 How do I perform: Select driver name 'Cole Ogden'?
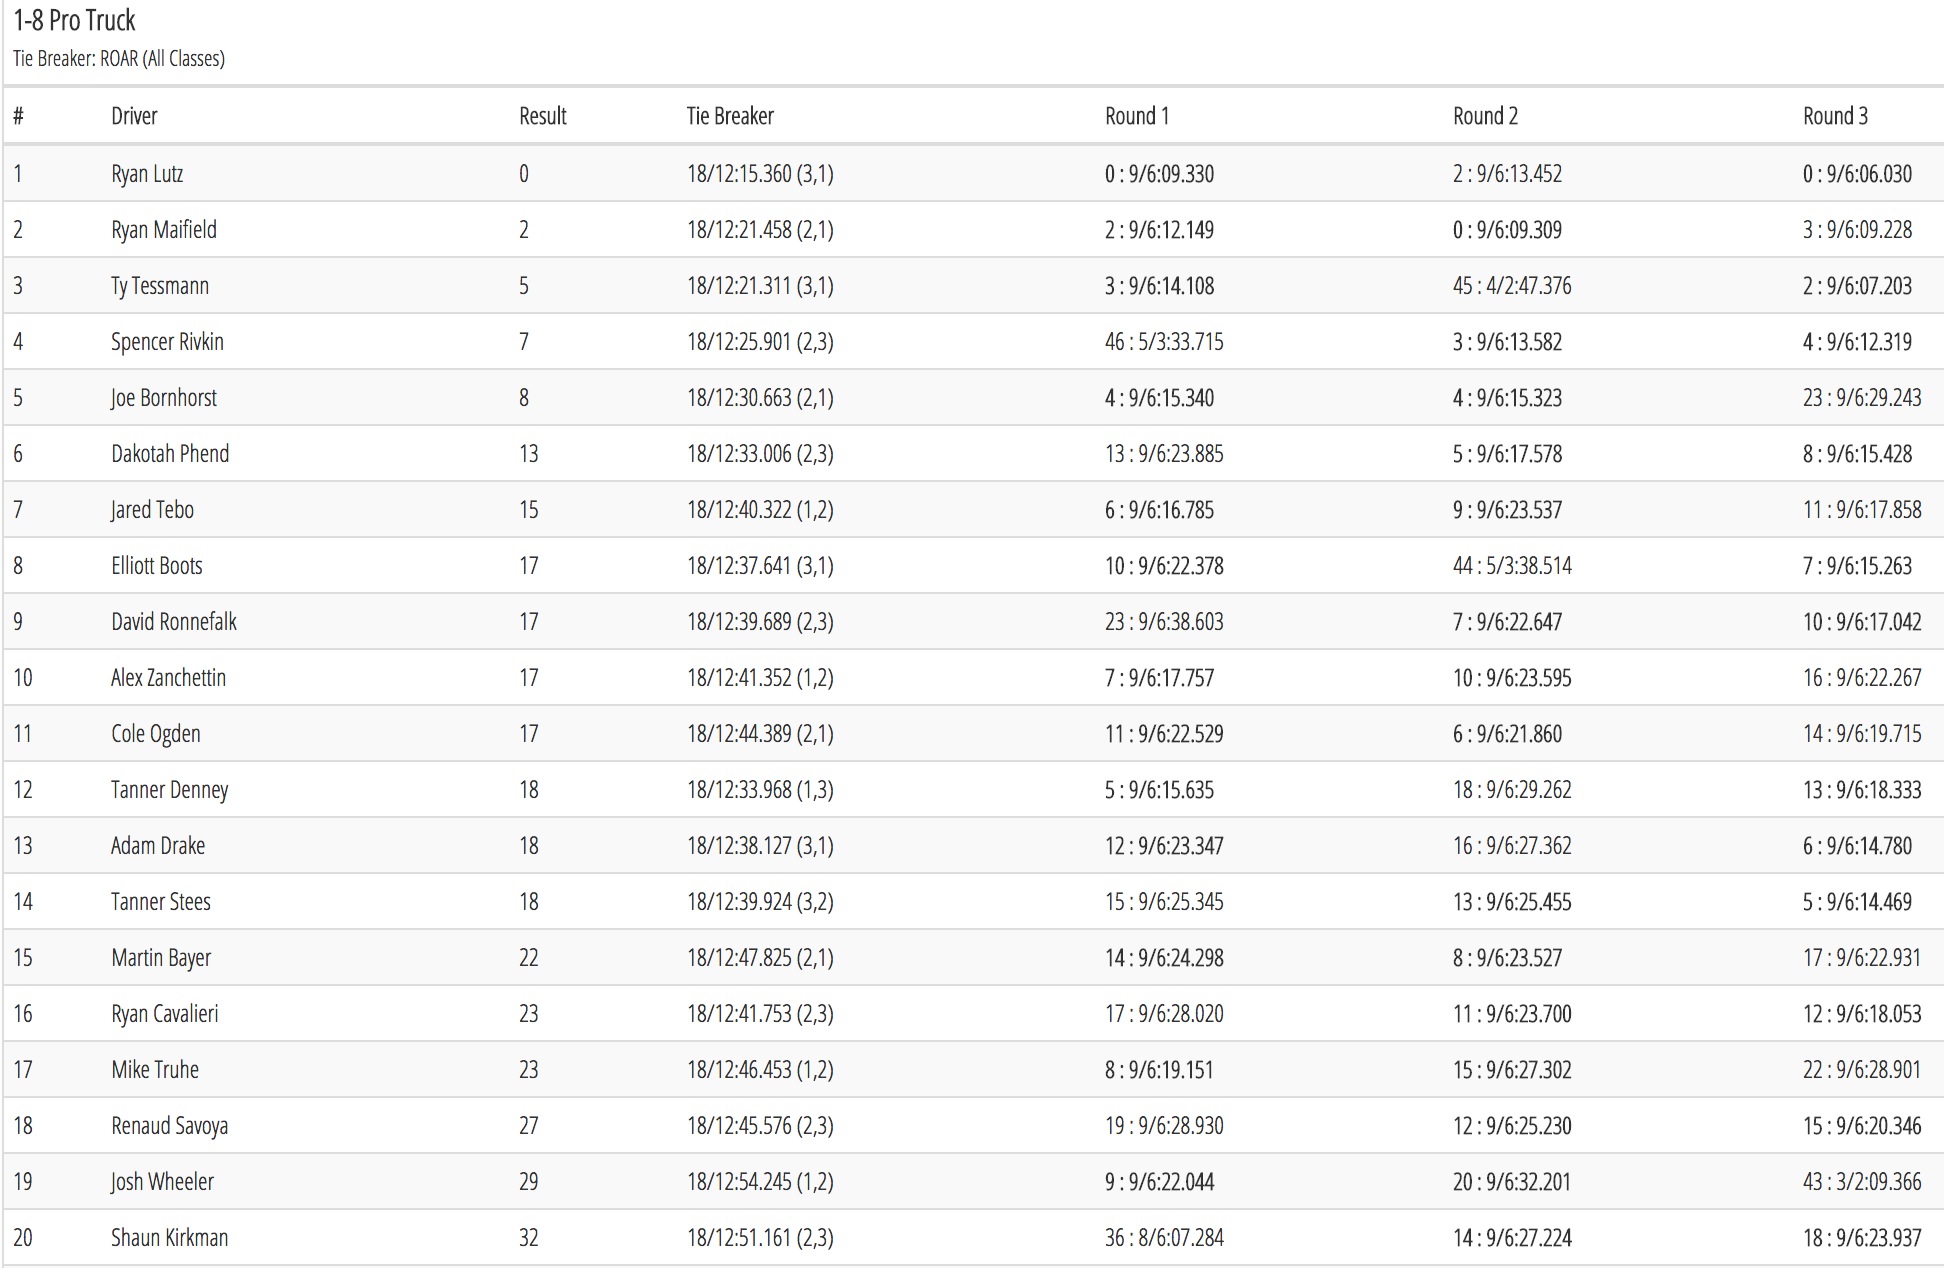(x=156, y=734)
